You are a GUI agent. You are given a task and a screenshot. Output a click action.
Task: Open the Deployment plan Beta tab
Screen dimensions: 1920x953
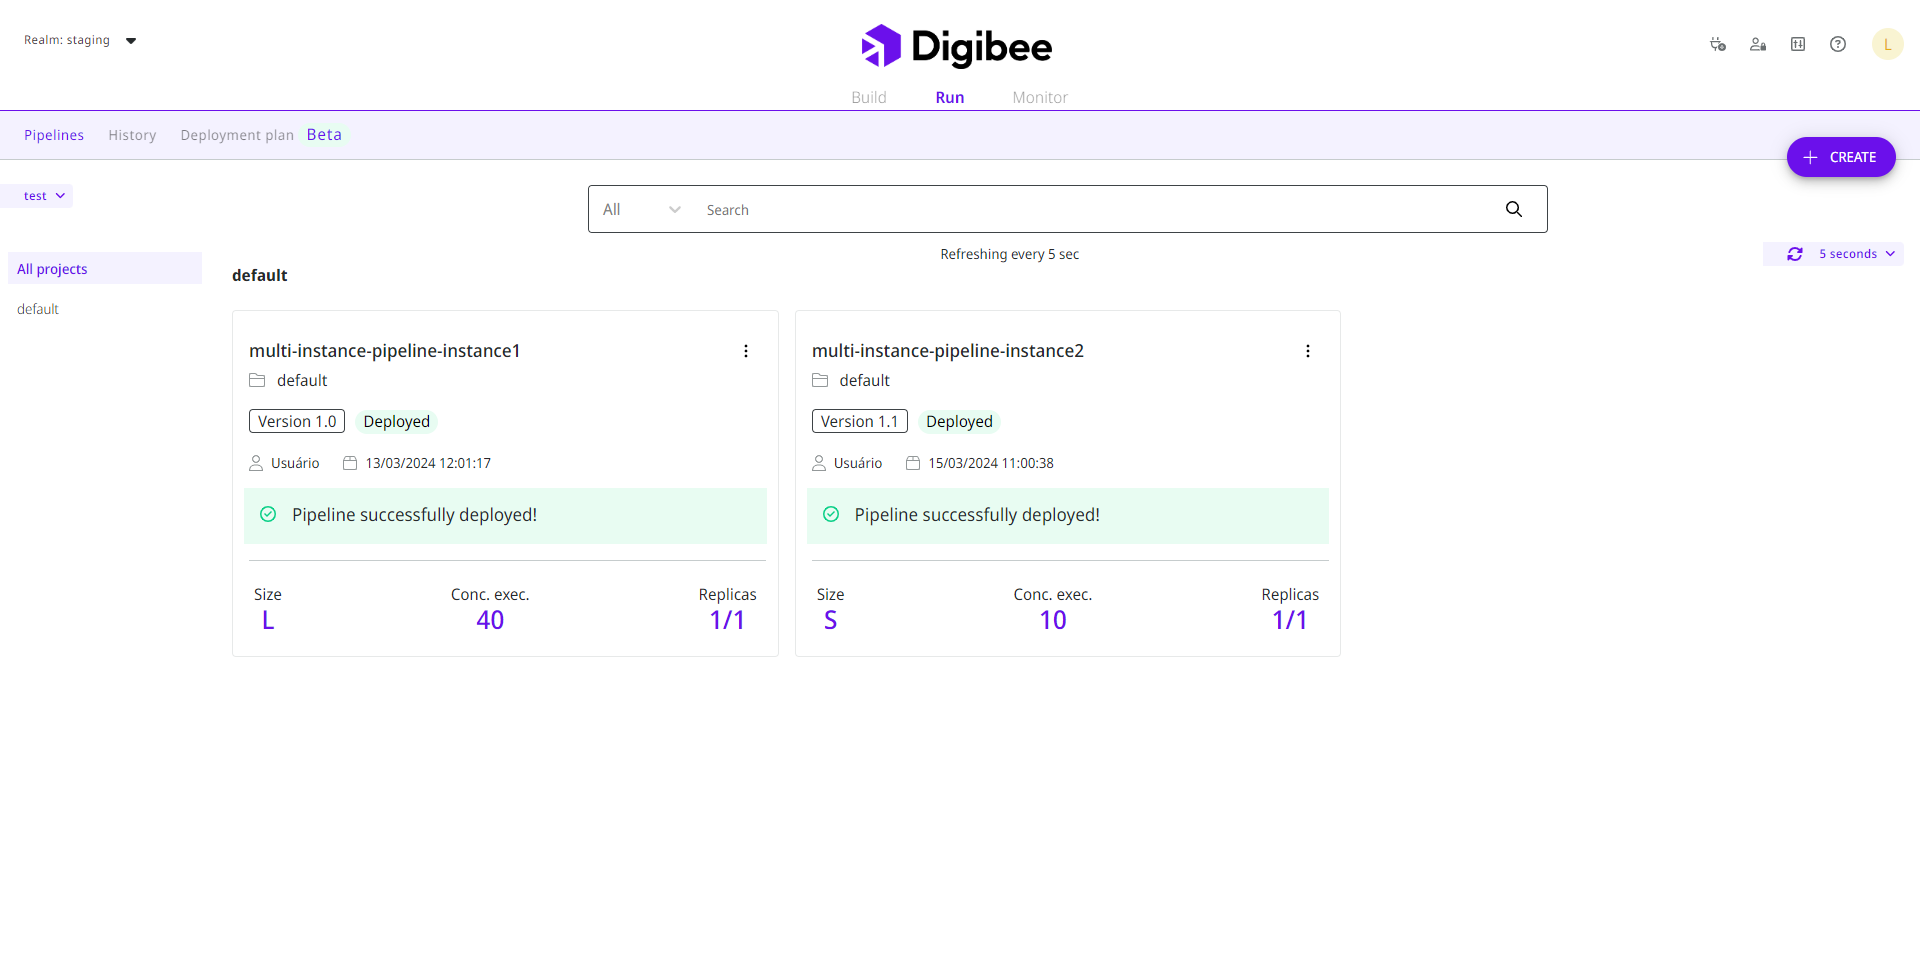(x=261, y=135)
